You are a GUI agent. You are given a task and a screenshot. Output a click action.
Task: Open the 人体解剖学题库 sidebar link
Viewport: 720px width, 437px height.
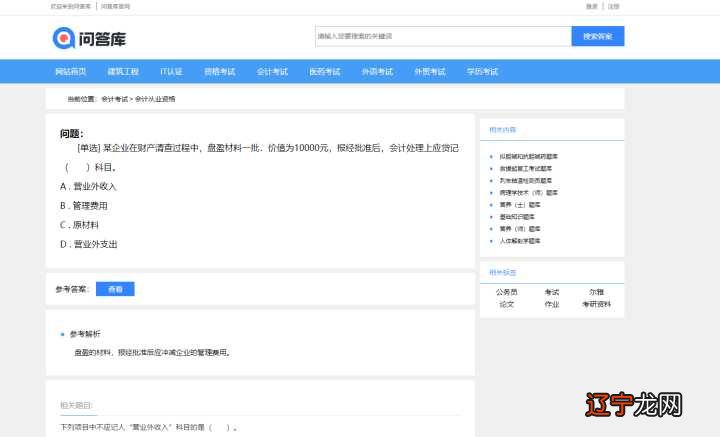point(520,241)
